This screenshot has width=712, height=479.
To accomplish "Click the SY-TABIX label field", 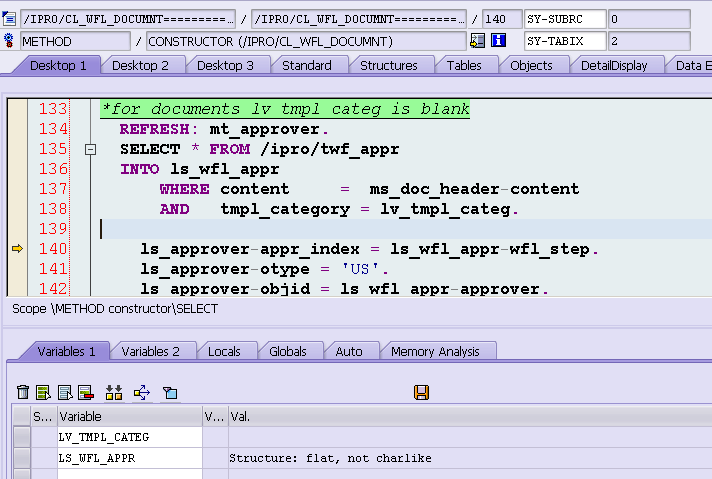I will (x=565, y=41).
